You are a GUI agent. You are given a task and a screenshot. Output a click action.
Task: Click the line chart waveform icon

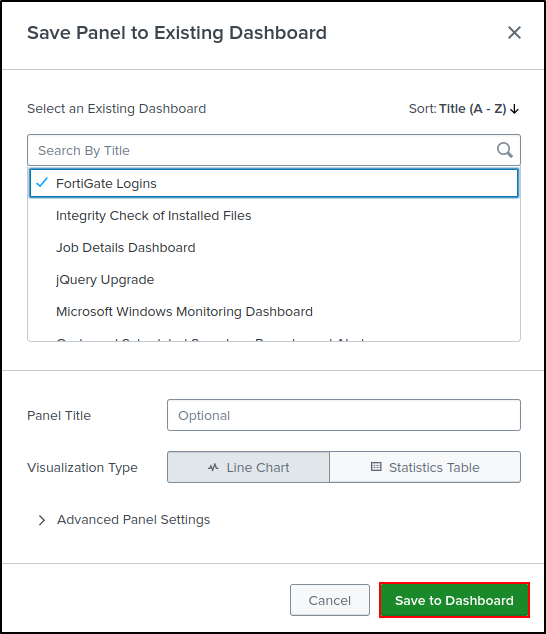click(213, 467)
